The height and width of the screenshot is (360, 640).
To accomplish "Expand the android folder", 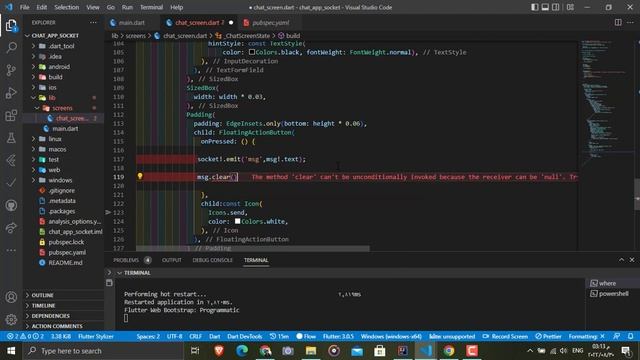I will tap(59, 67).
